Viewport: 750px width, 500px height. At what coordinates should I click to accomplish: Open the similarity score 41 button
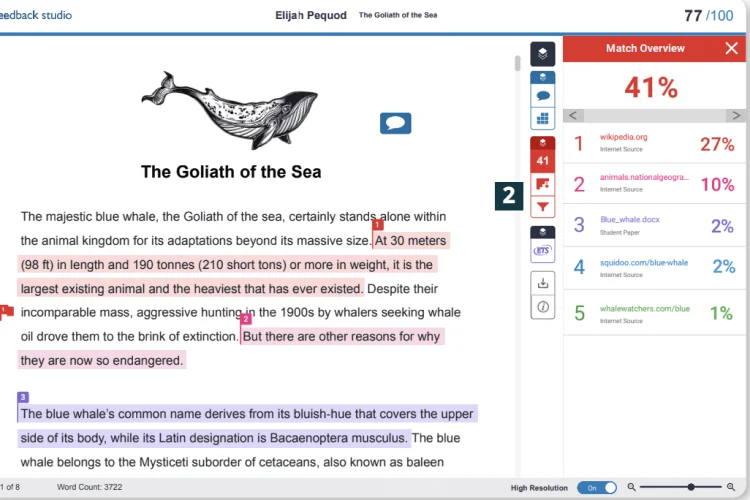[542, 161]
